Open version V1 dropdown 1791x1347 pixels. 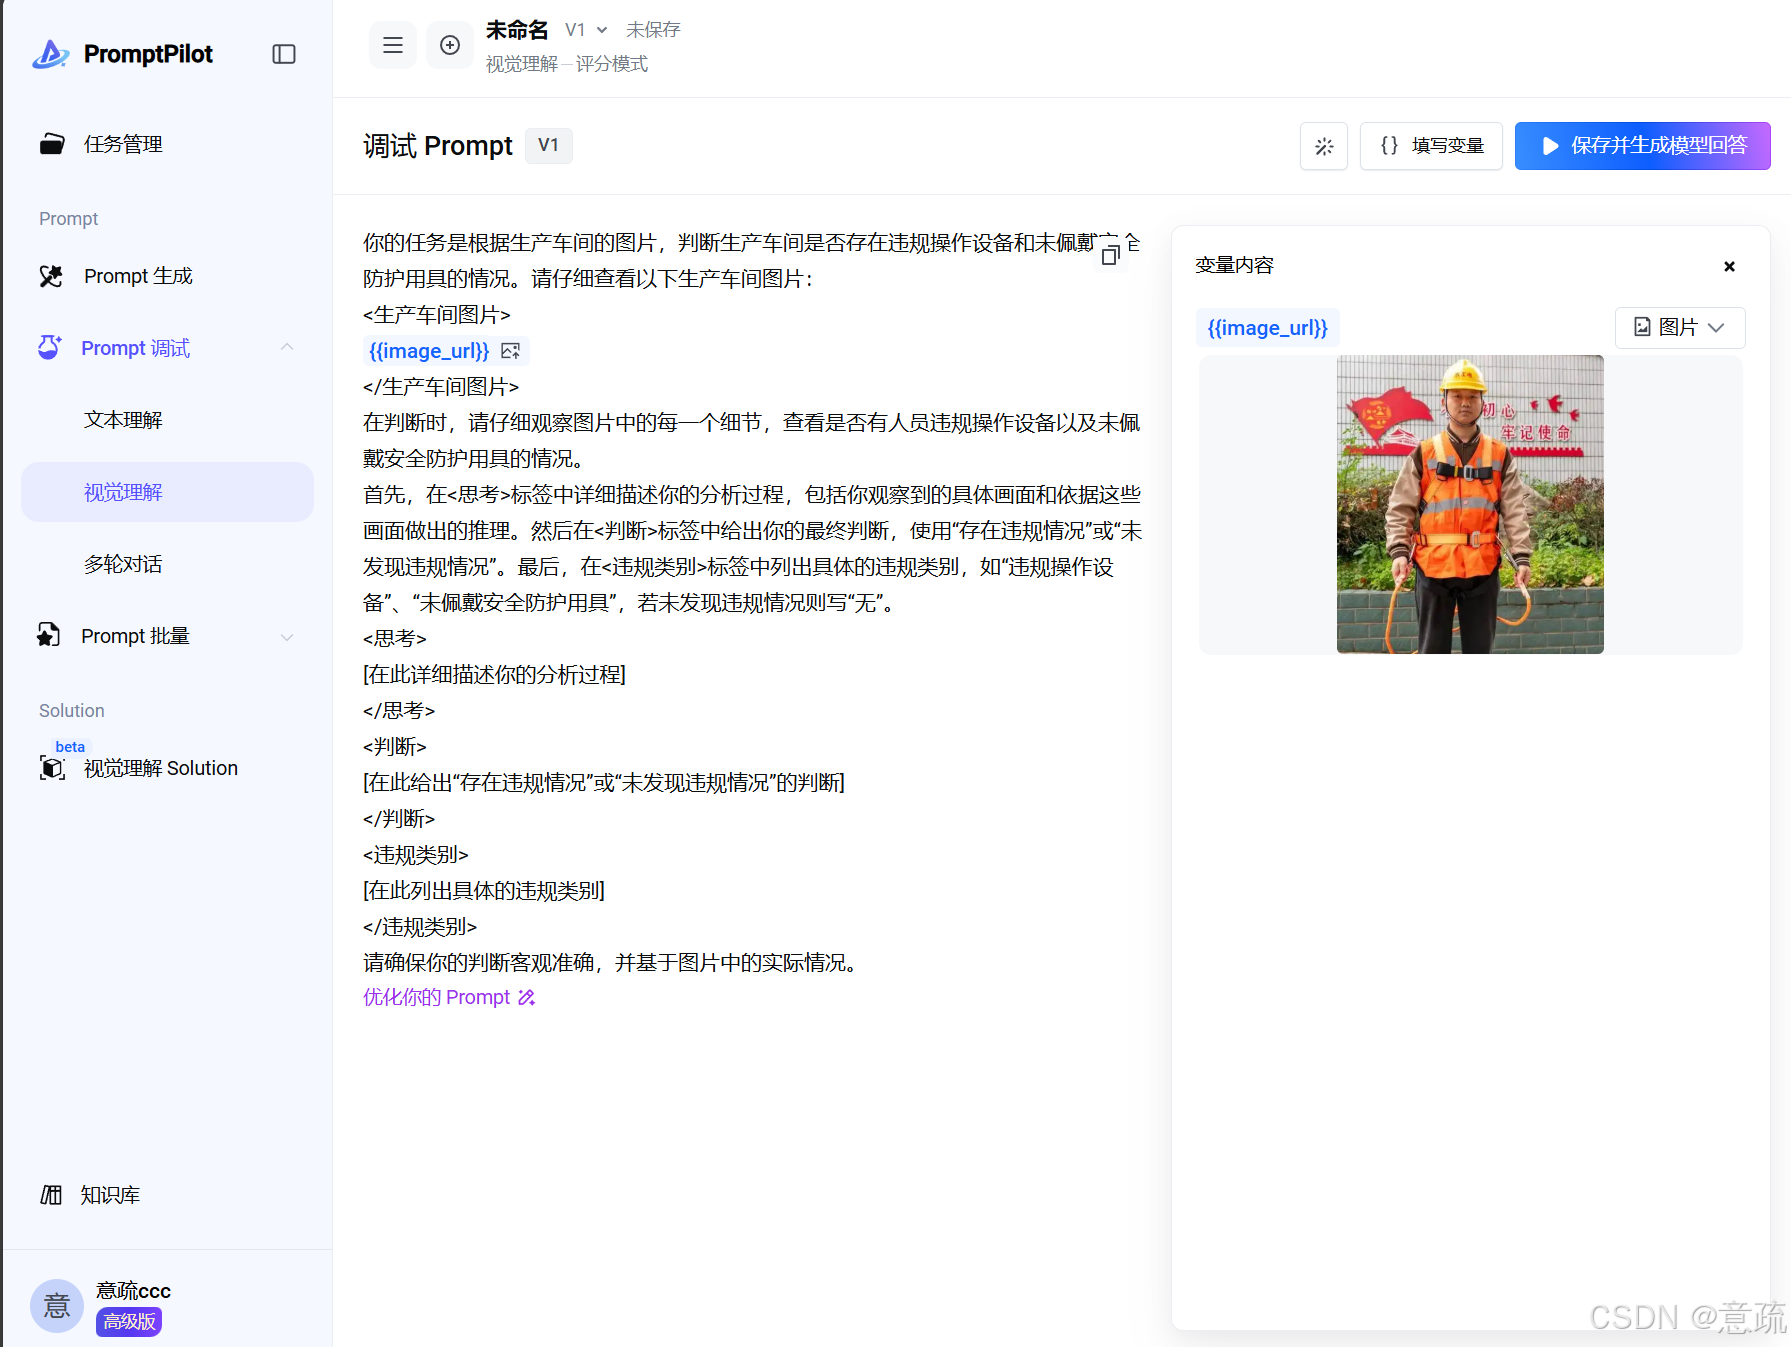[x=586, y=30]
